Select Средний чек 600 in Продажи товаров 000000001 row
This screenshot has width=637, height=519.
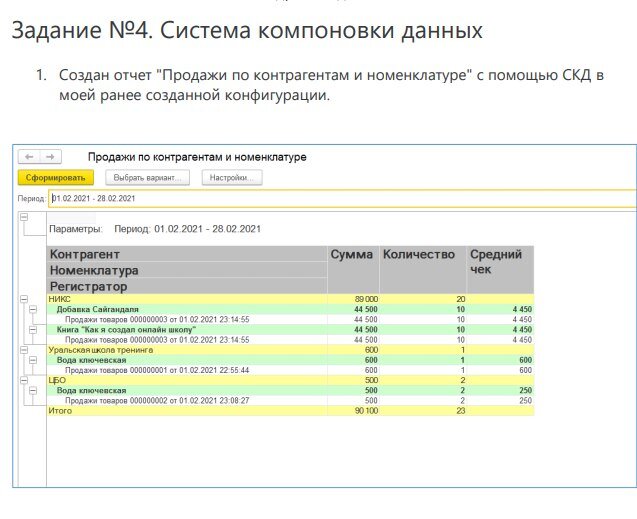[500, 370]
